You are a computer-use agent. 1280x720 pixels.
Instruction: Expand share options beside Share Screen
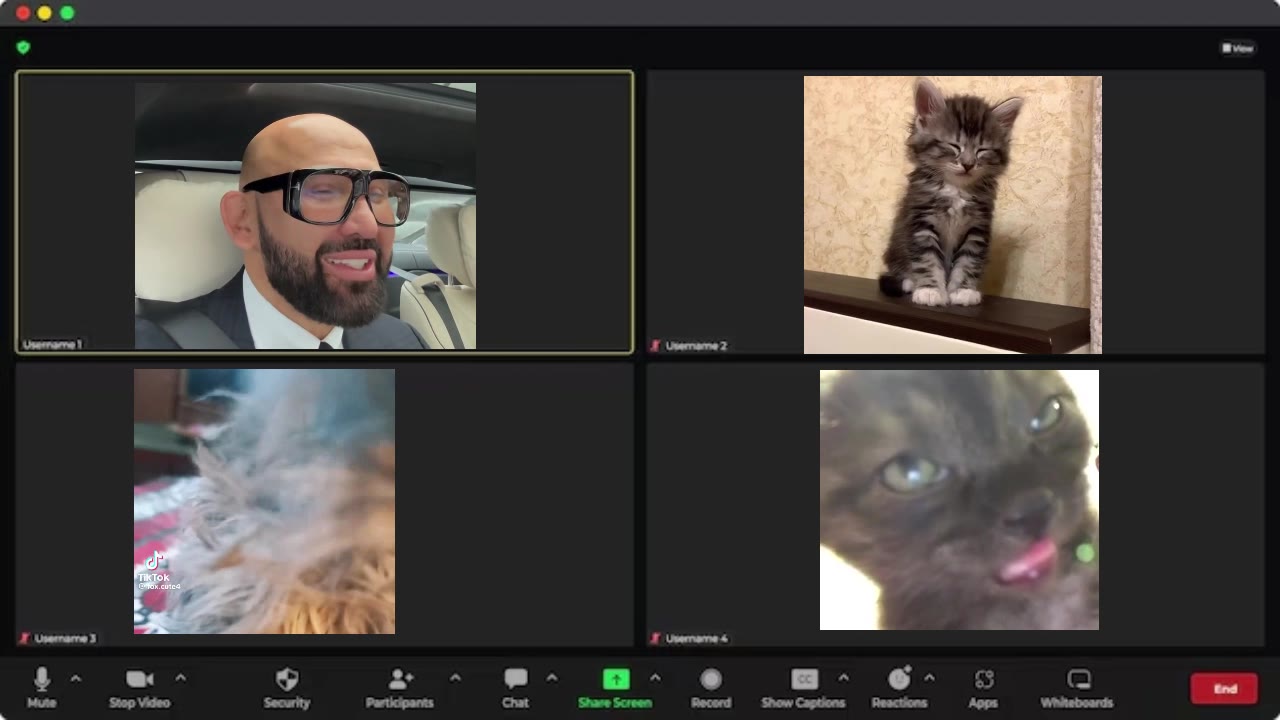pyautogui.click(x=655, y=679)
